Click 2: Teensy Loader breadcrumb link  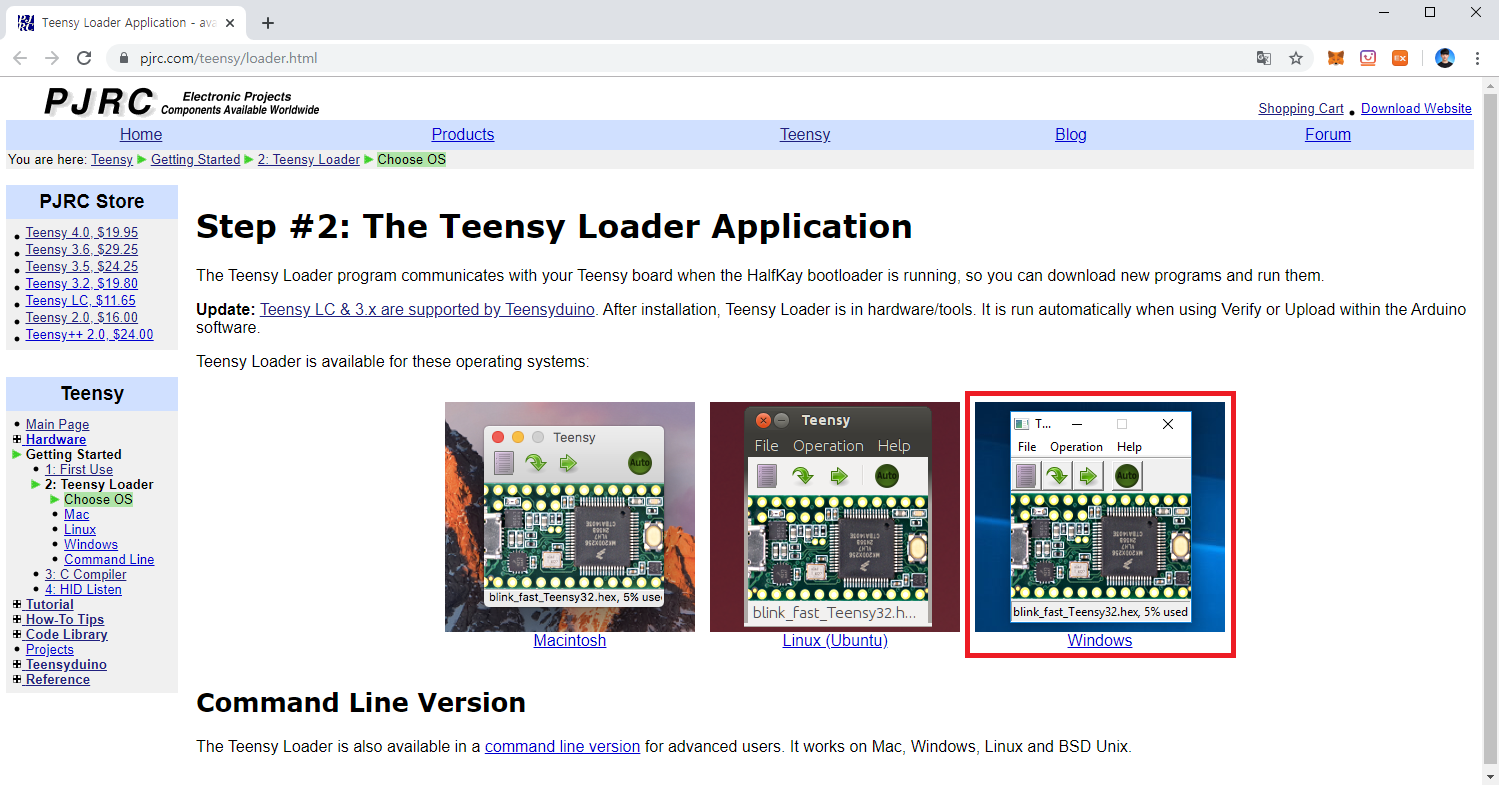click(309, 159)
